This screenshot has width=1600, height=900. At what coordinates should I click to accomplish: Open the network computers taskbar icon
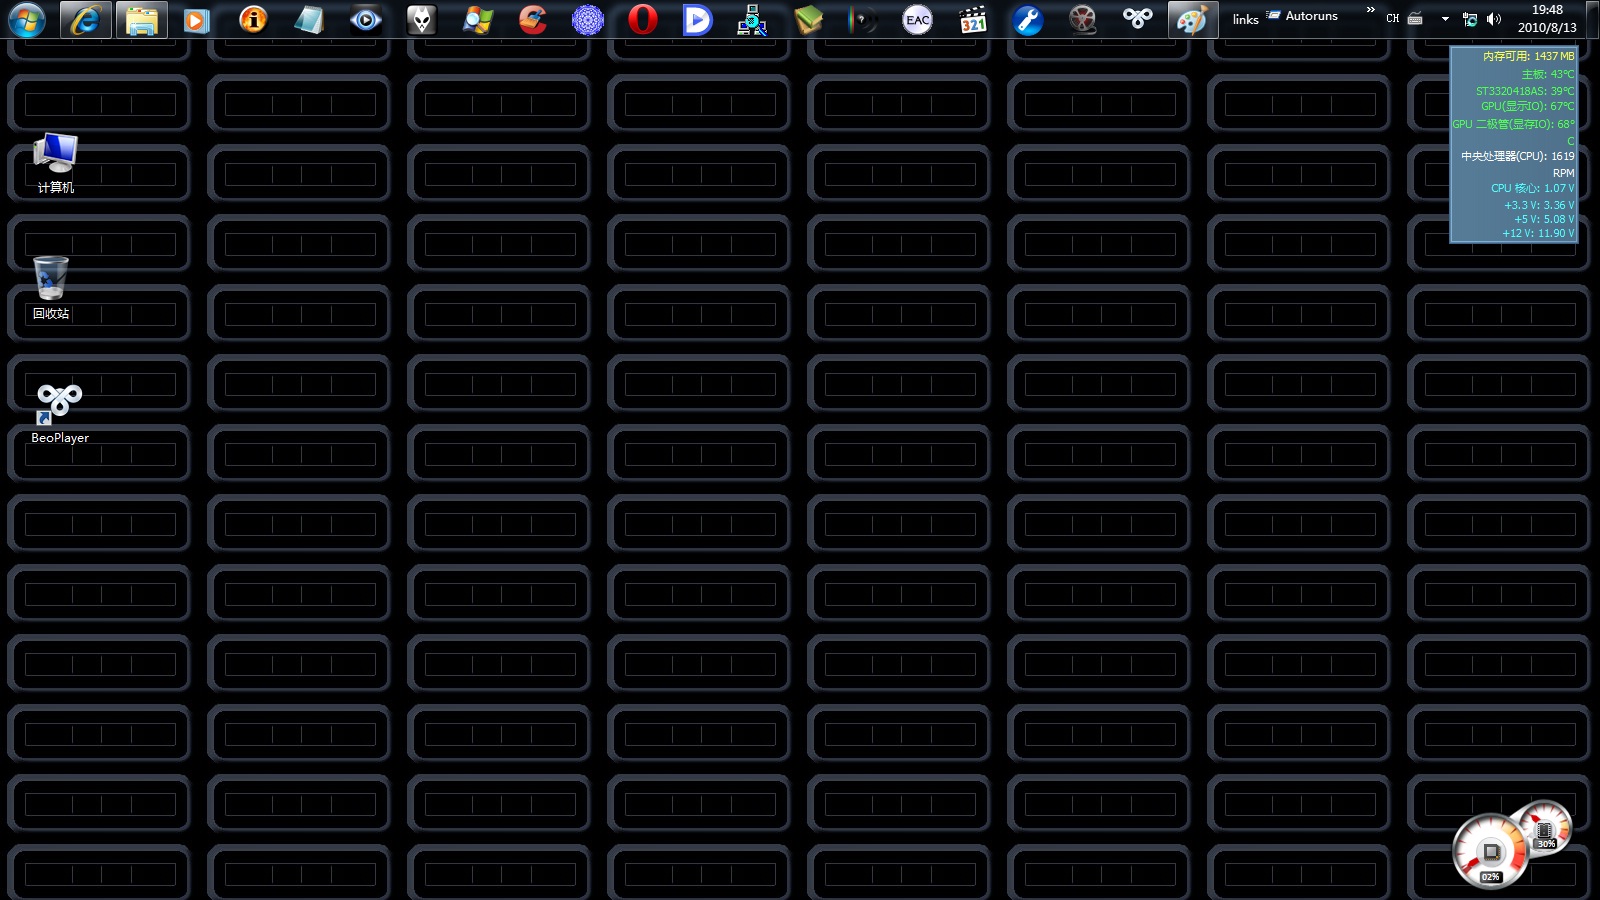coord(752,19)
